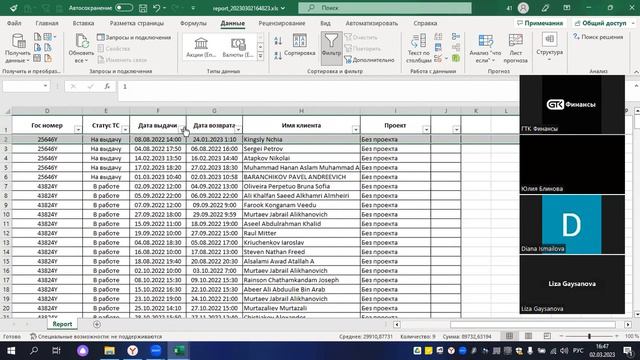Screen dimensions: 640x360
Task: Select cell with Raul Mitter
Action: (x=301, y=233)
